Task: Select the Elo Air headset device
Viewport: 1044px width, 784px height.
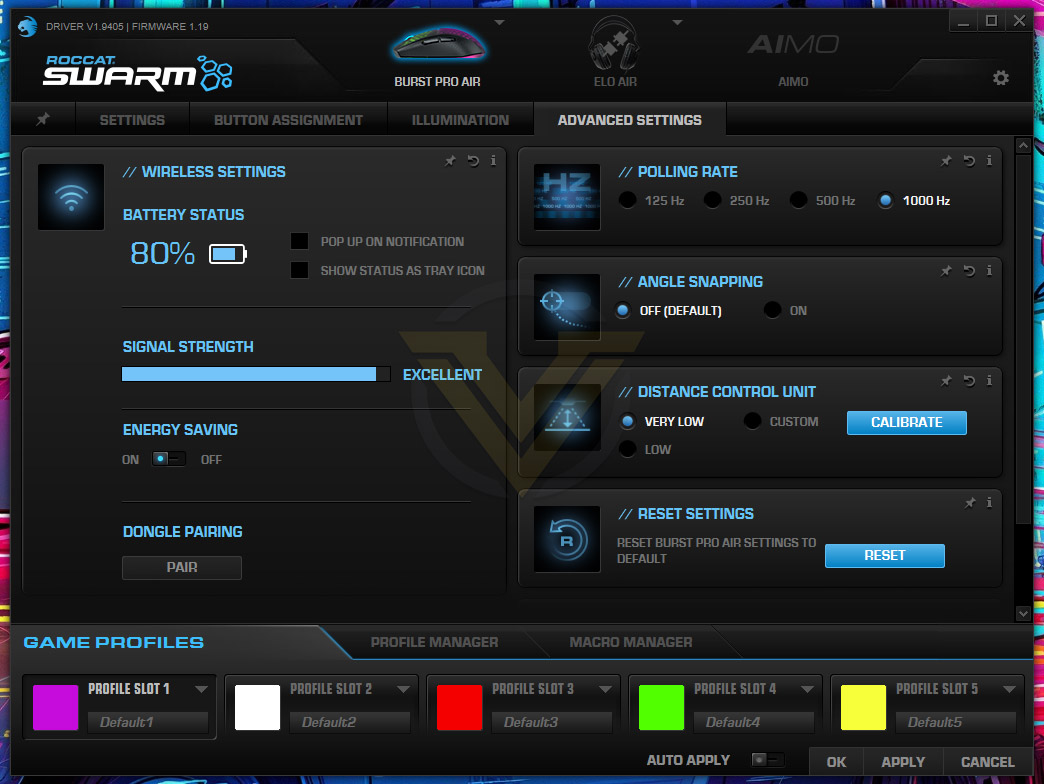Action: click(615, 53)
